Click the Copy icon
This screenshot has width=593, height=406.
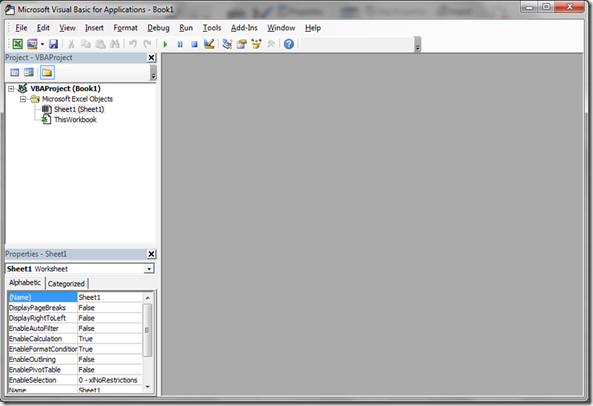(86, 44)
